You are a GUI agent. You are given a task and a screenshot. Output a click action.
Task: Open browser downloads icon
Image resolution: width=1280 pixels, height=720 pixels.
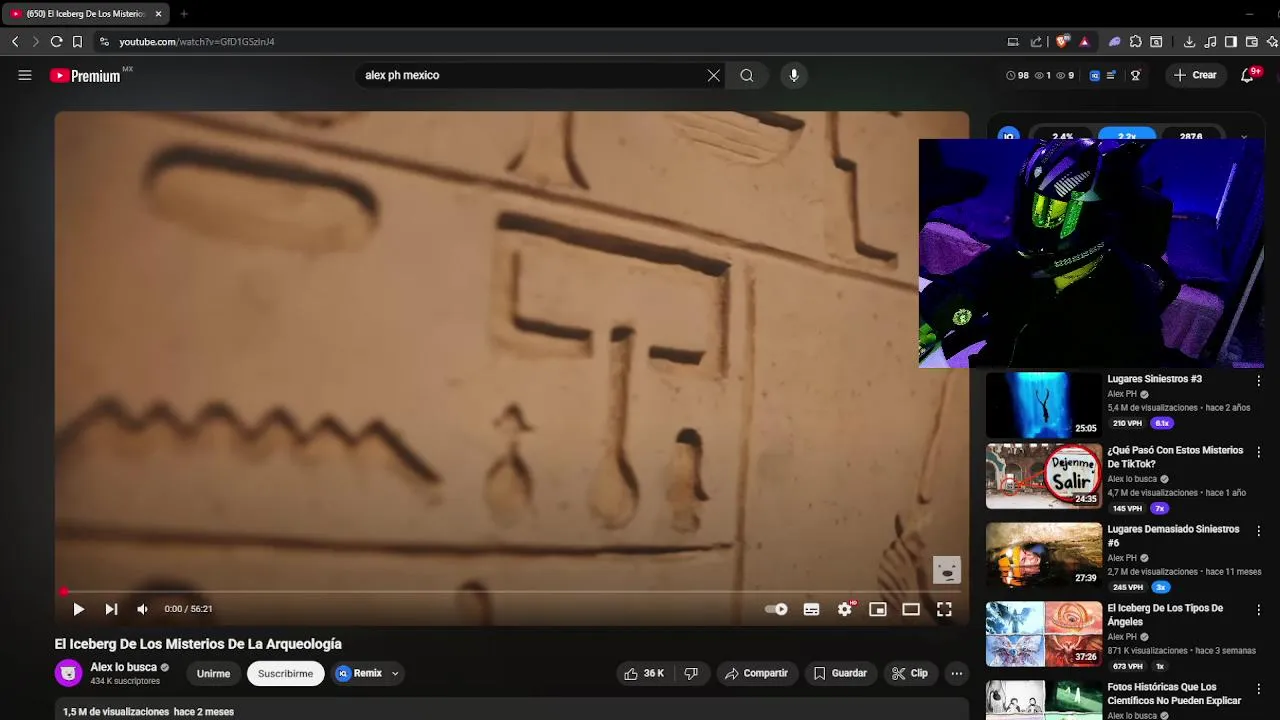click(1189, 41)
